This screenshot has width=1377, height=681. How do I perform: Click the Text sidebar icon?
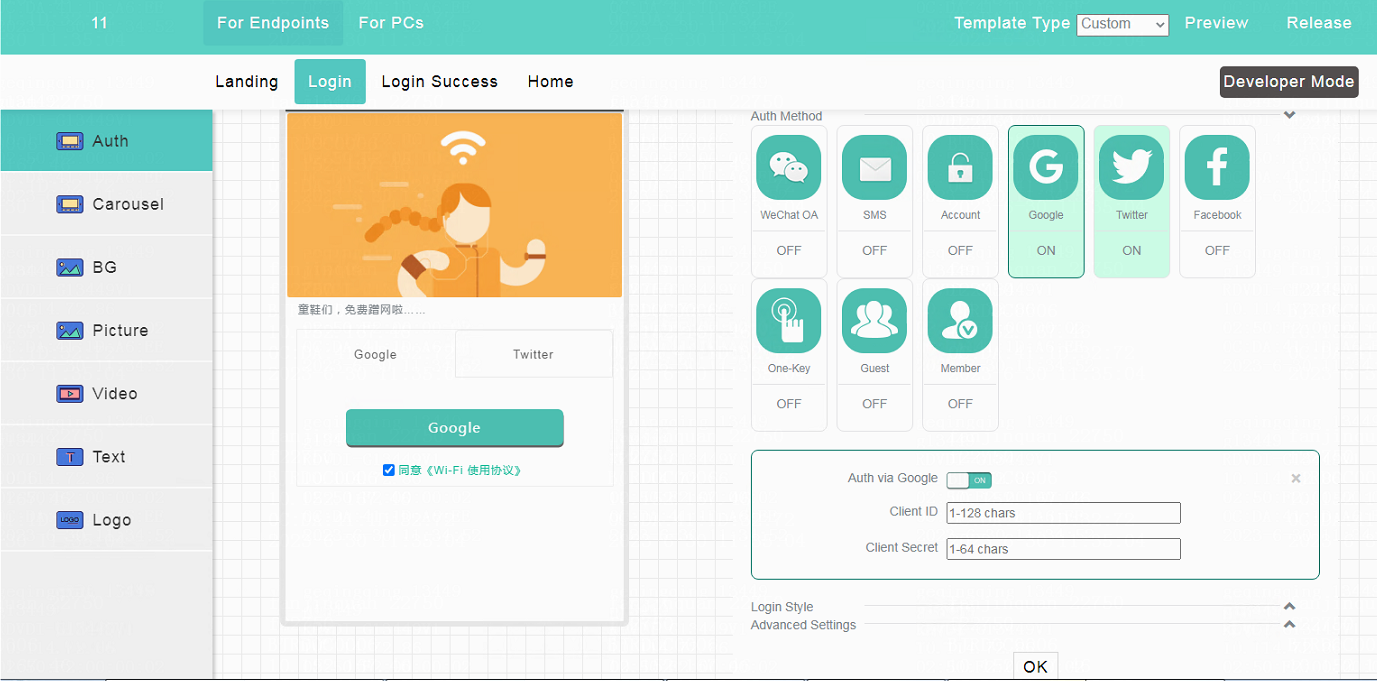(69, 457)
